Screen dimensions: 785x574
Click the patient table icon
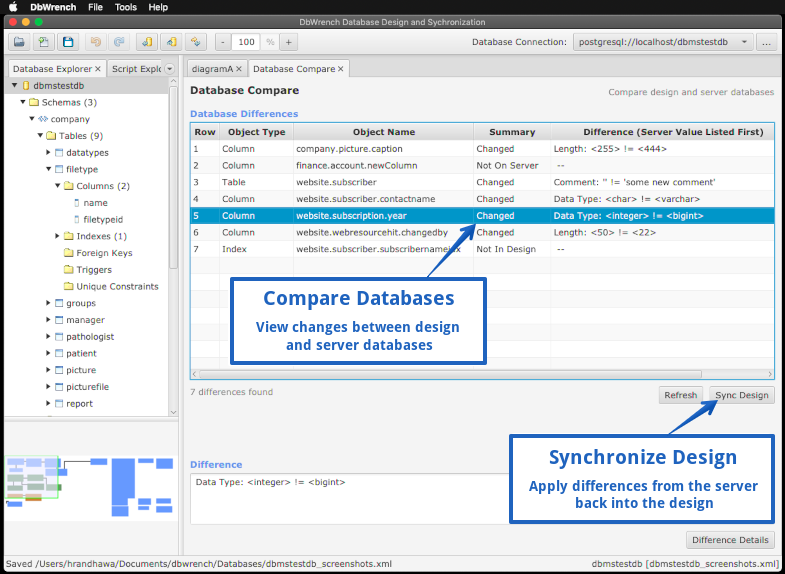pos(59,353)
